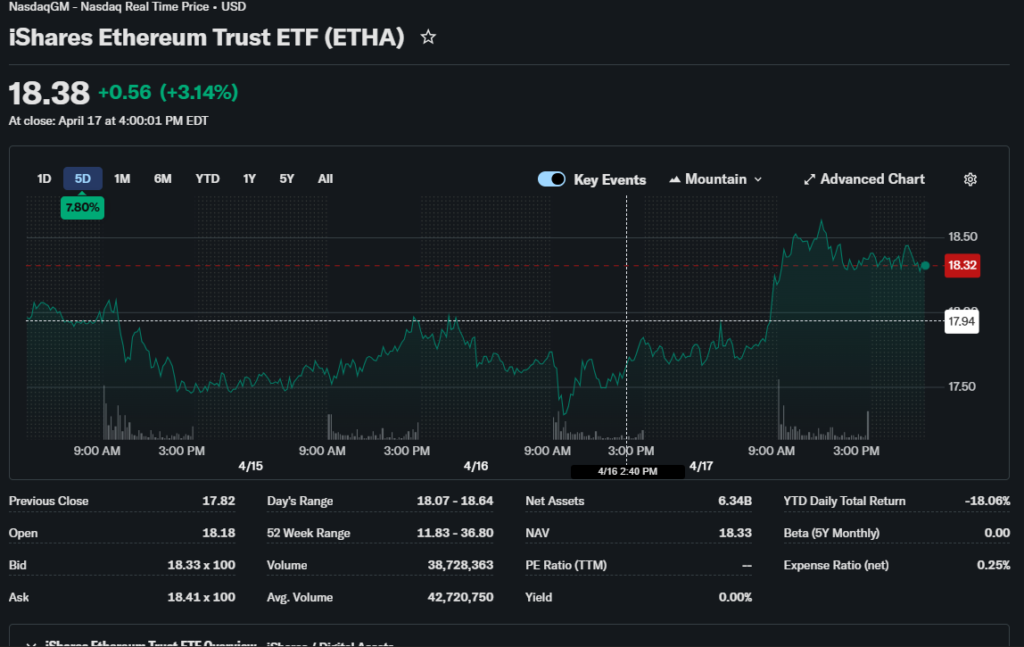Click the white 17.94 crosshair price label

(962, 321)
